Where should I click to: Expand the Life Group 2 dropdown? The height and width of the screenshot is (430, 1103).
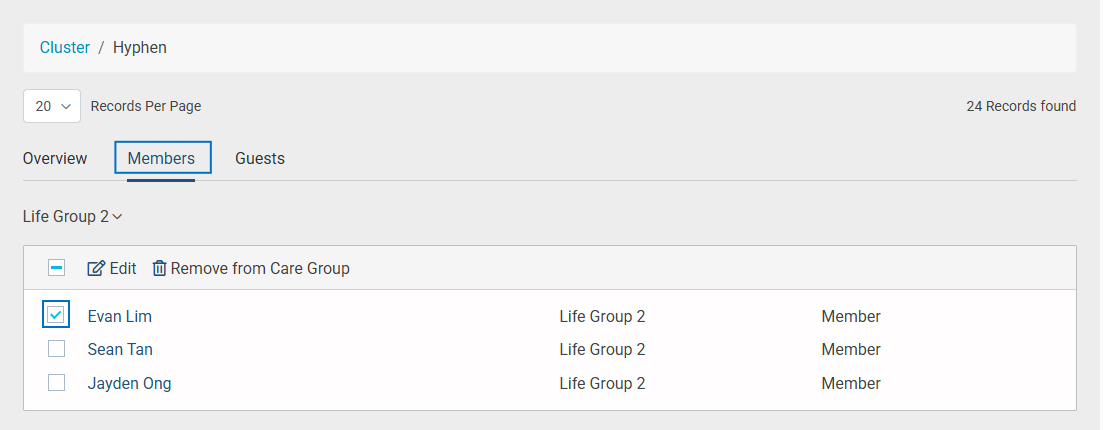72,216
